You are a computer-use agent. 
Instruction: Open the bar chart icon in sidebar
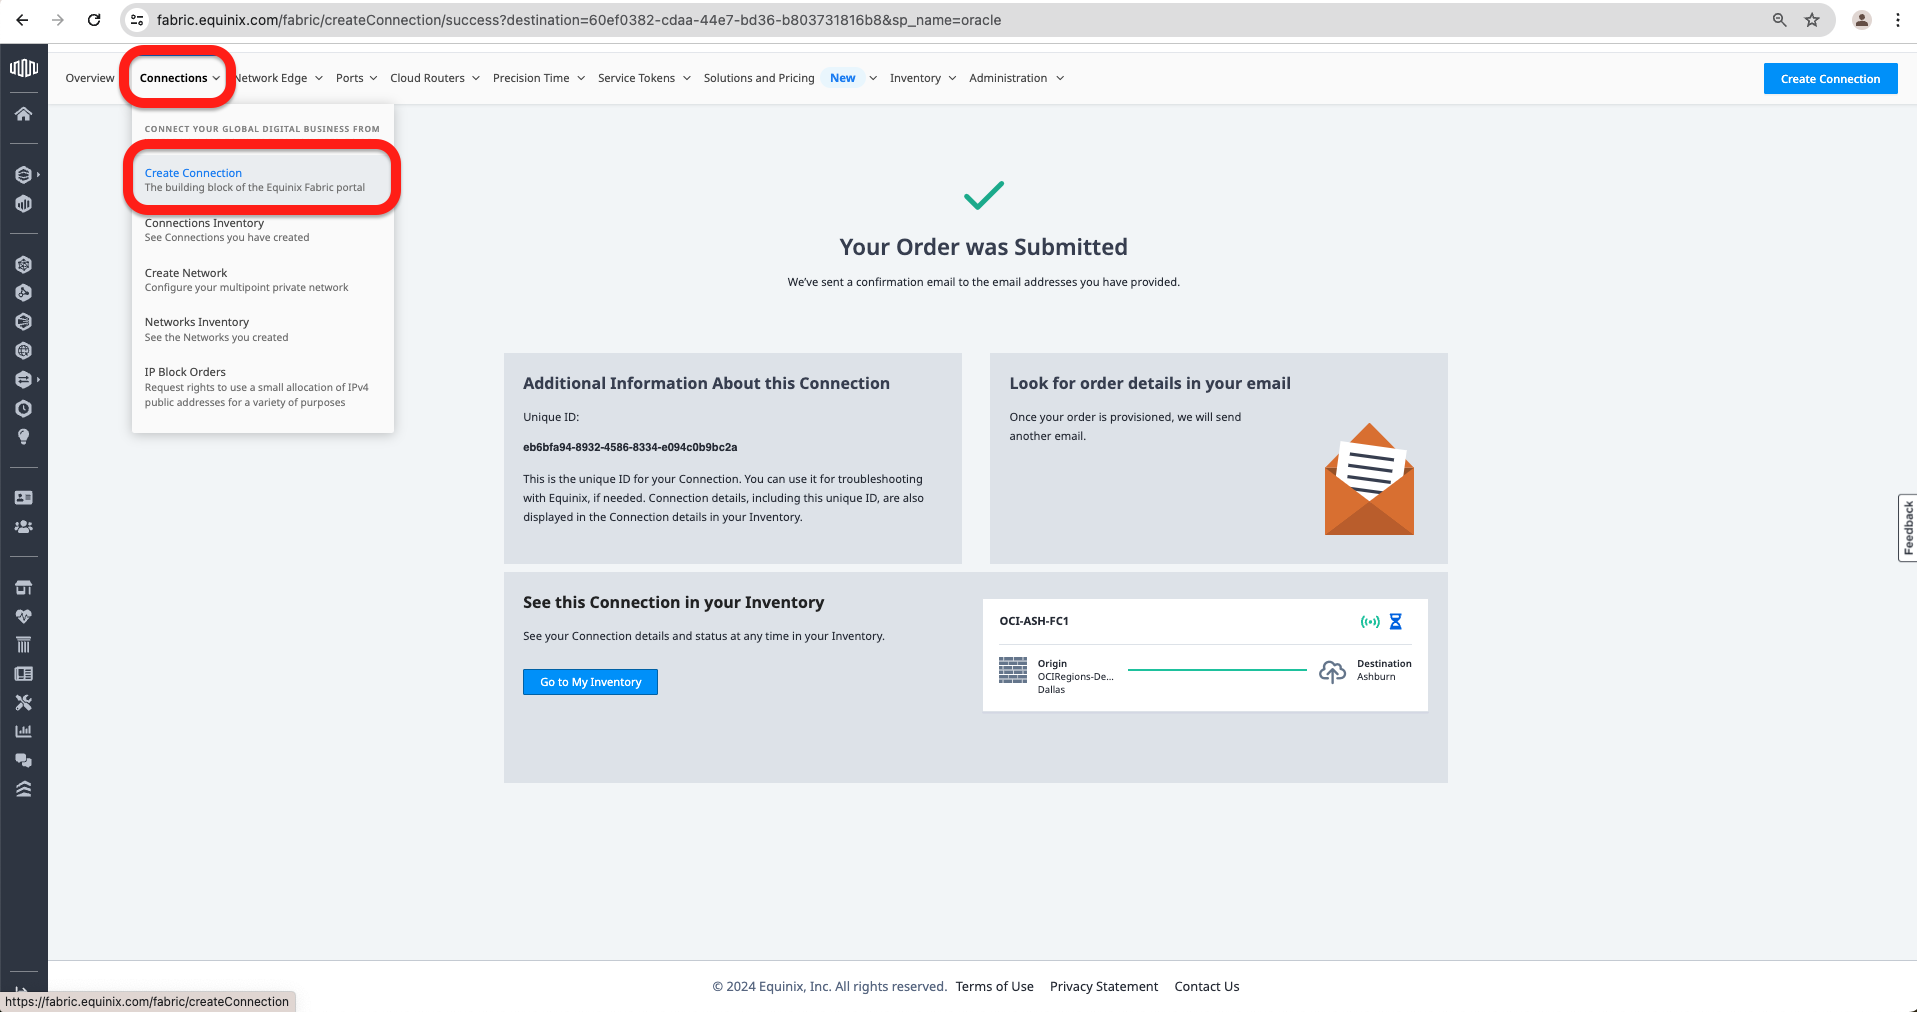coord(23,731)
